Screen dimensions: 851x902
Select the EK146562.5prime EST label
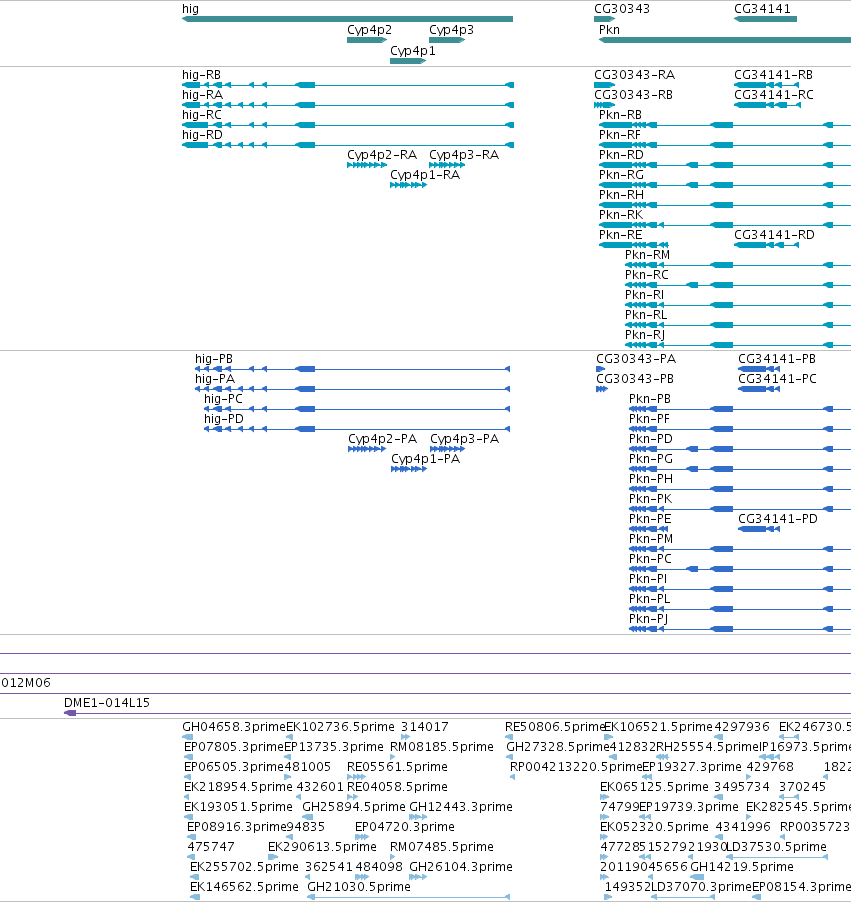[x=245, y=887]
